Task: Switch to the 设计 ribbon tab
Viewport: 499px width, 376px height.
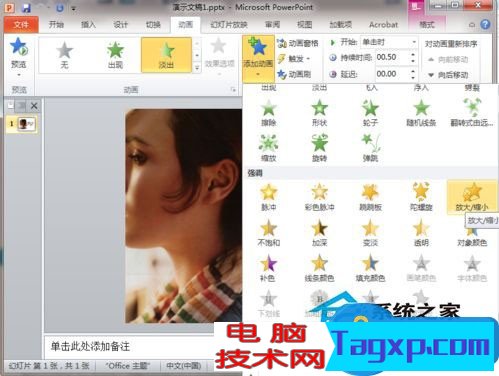Action: pos(120,25)
